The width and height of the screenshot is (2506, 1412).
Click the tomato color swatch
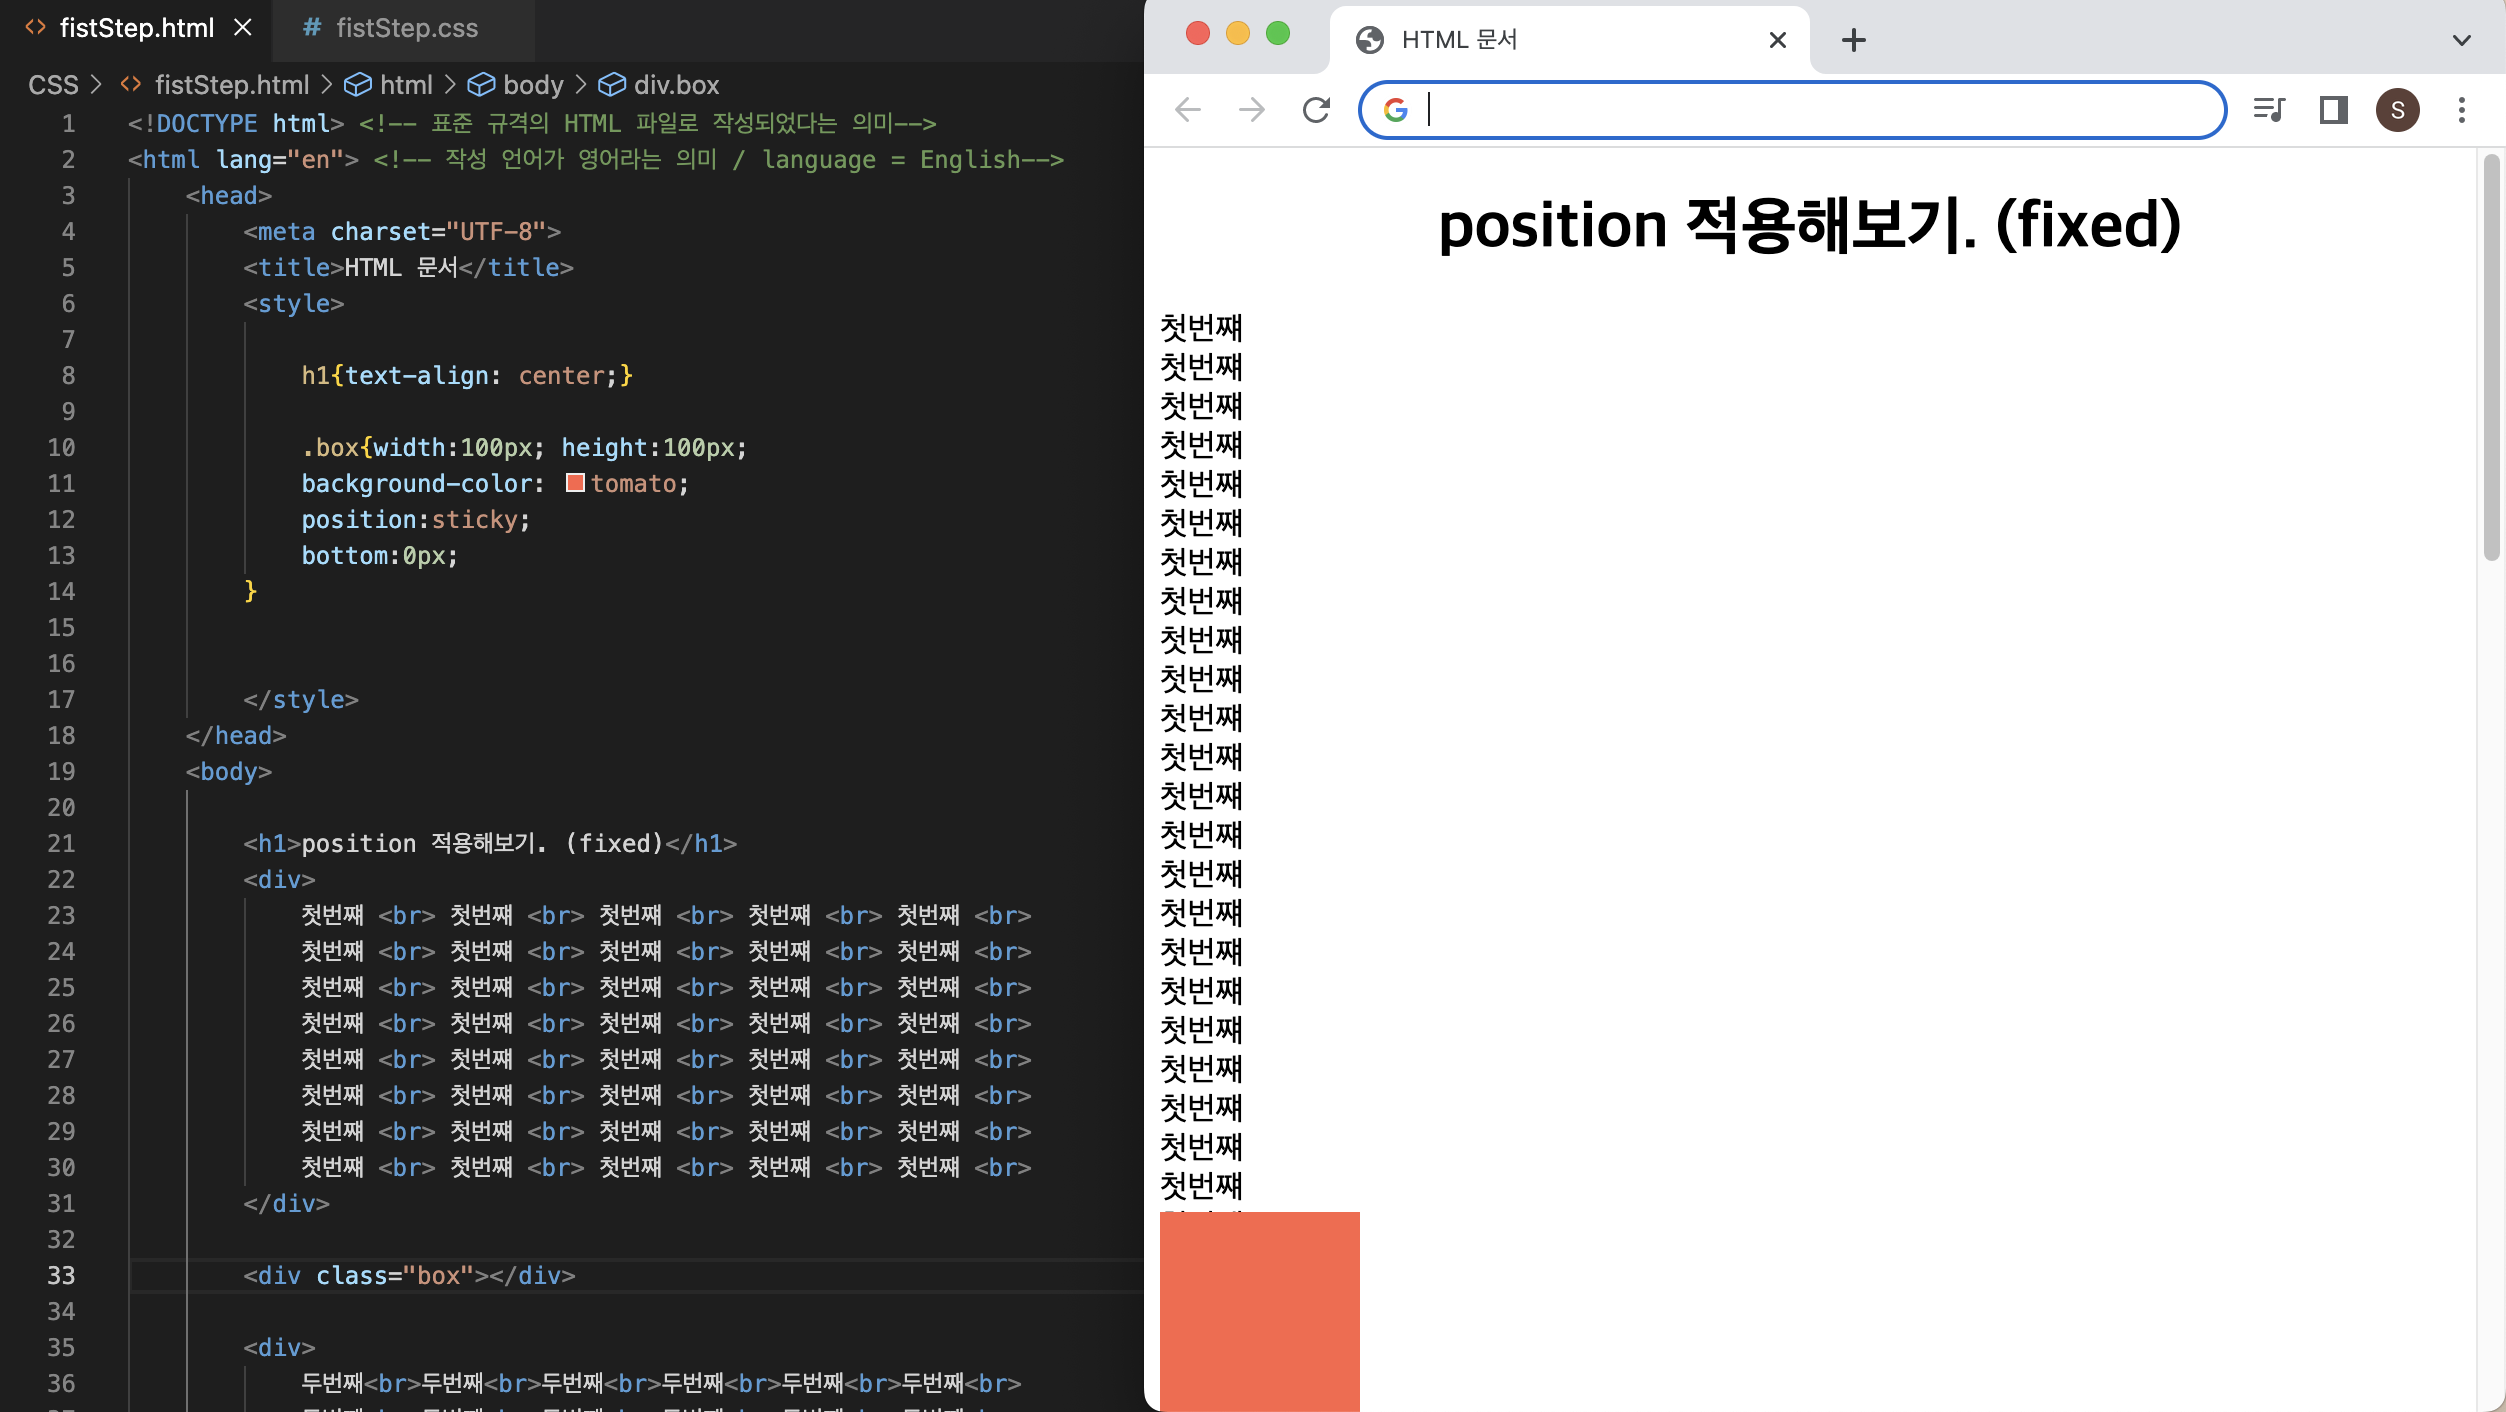(x=575, y=483)
